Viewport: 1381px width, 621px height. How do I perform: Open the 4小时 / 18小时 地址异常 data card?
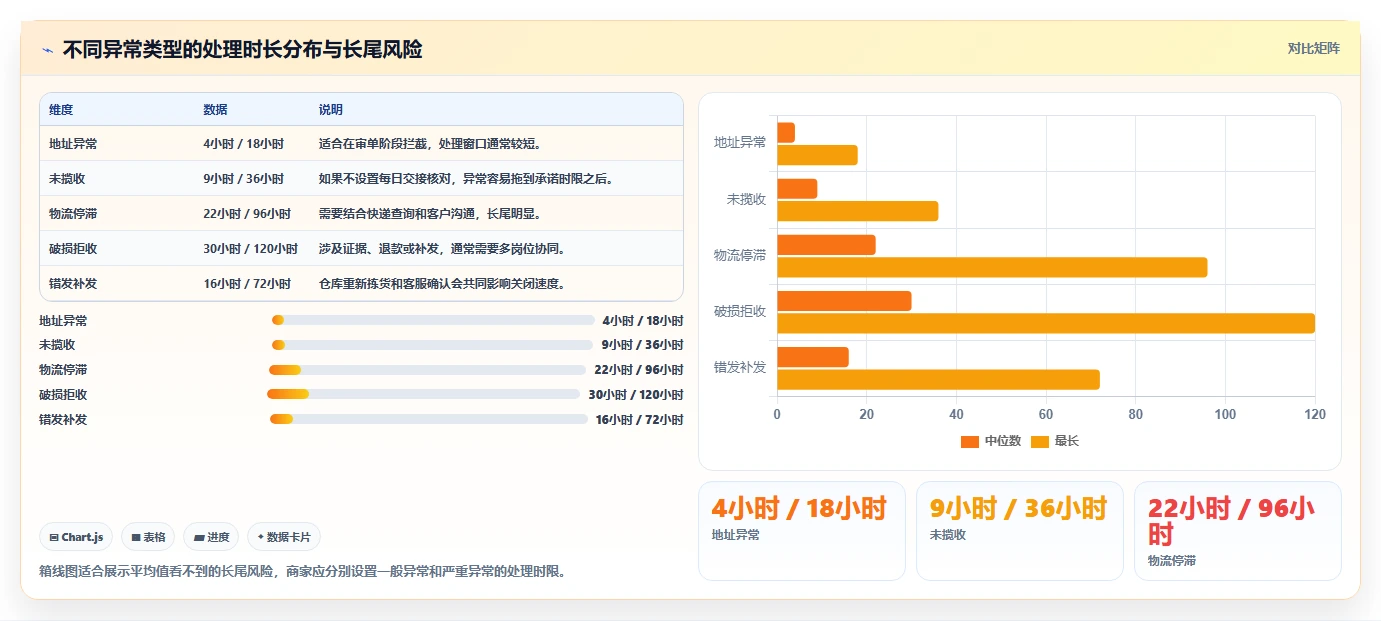802,531
